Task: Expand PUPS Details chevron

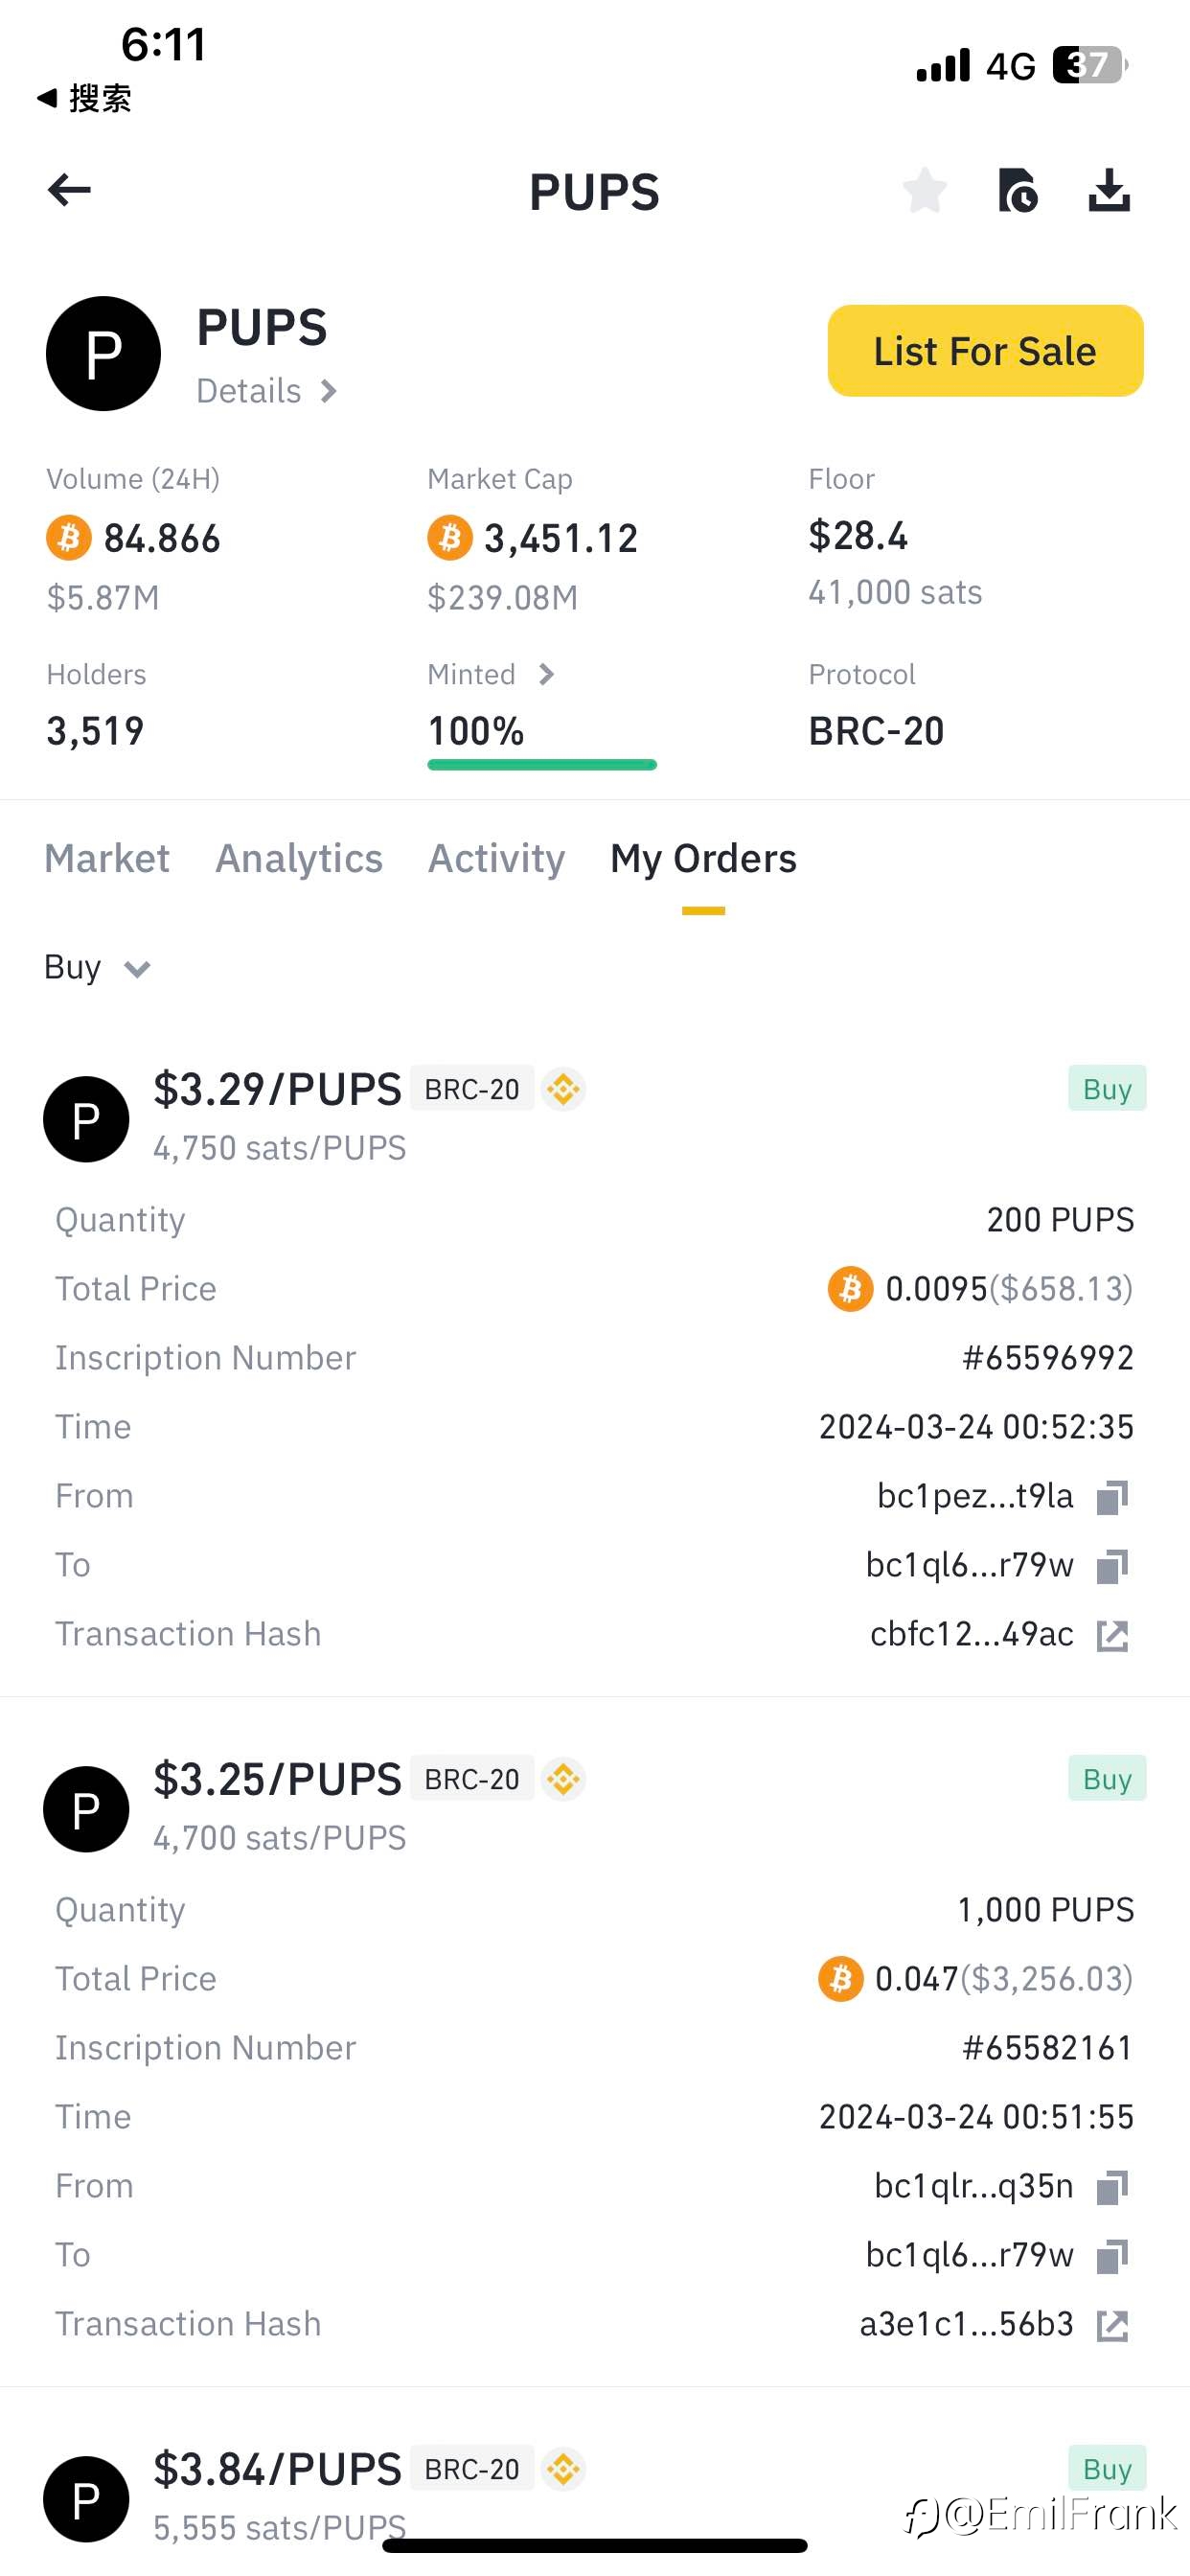Action: pos(328,391)
